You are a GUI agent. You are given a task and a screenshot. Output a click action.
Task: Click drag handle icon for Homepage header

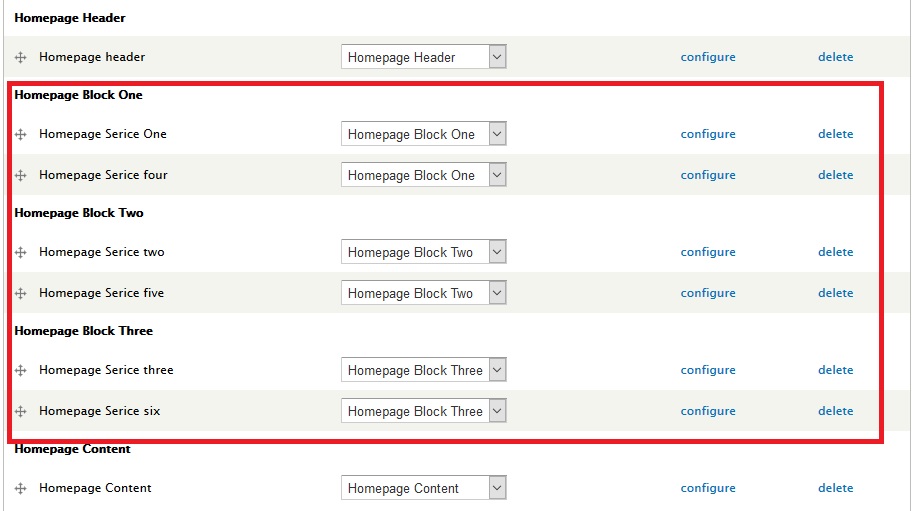pyautogui.click(x=21, y=58)
